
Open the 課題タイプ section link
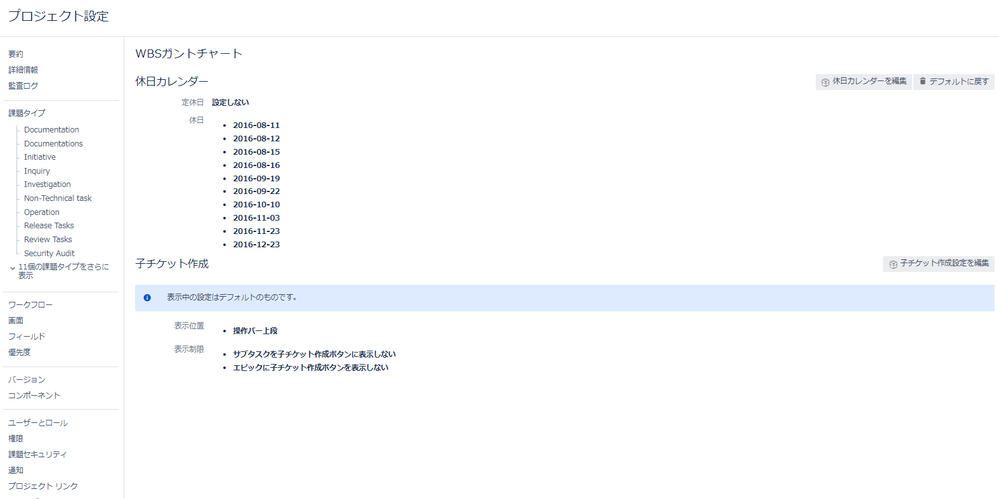27,113
